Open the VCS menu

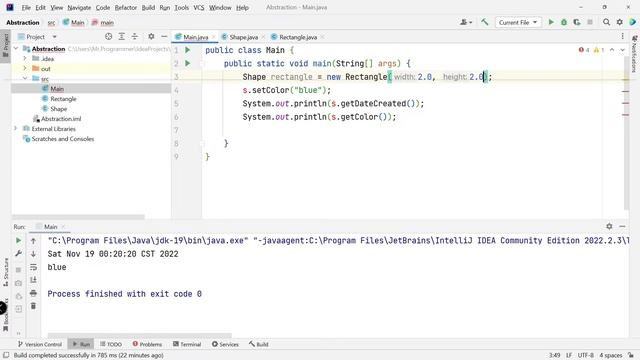pos(199,7)
